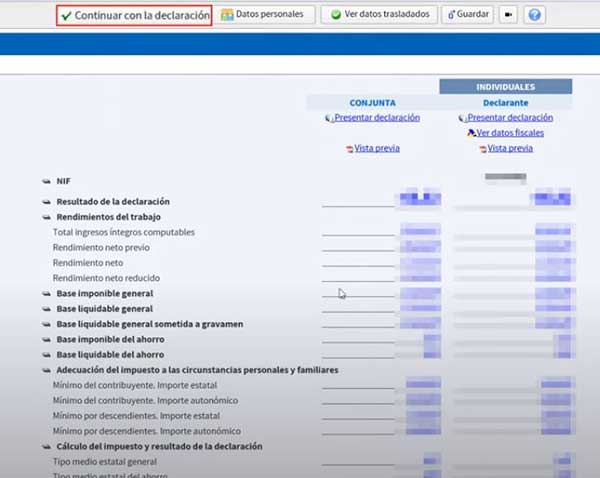This screenshot has width=600, height=478.
Task: Select Rendimientos del trabajo label
Action: (x=109, y=217)
